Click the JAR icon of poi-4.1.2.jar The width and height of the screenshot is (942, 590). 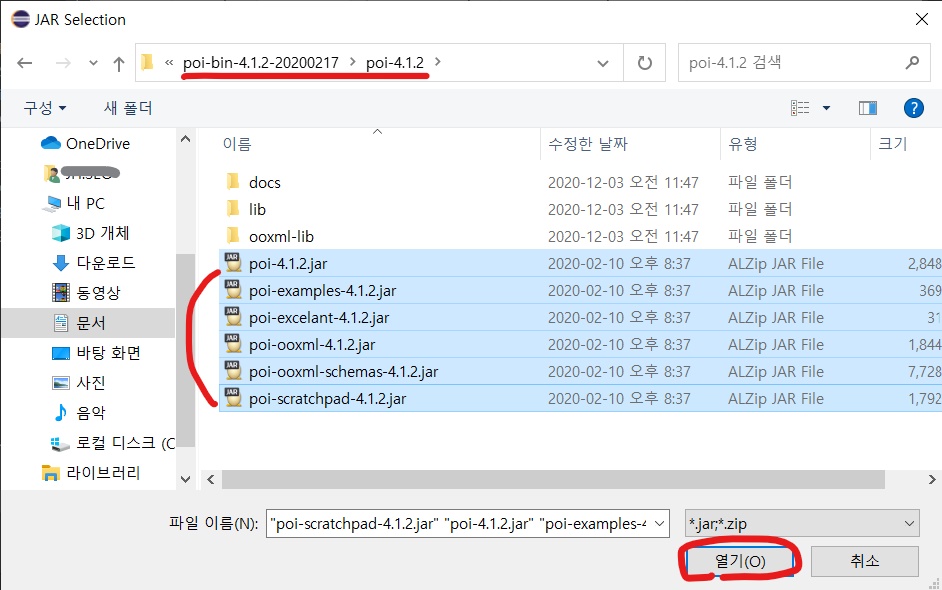pyautogui.click(x=232, y=263)
